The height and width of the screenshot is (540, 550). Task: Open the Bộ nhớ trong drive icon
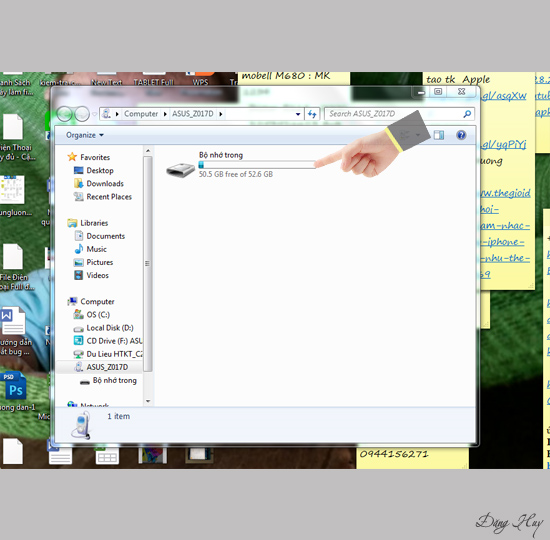(x=180, y=170)
